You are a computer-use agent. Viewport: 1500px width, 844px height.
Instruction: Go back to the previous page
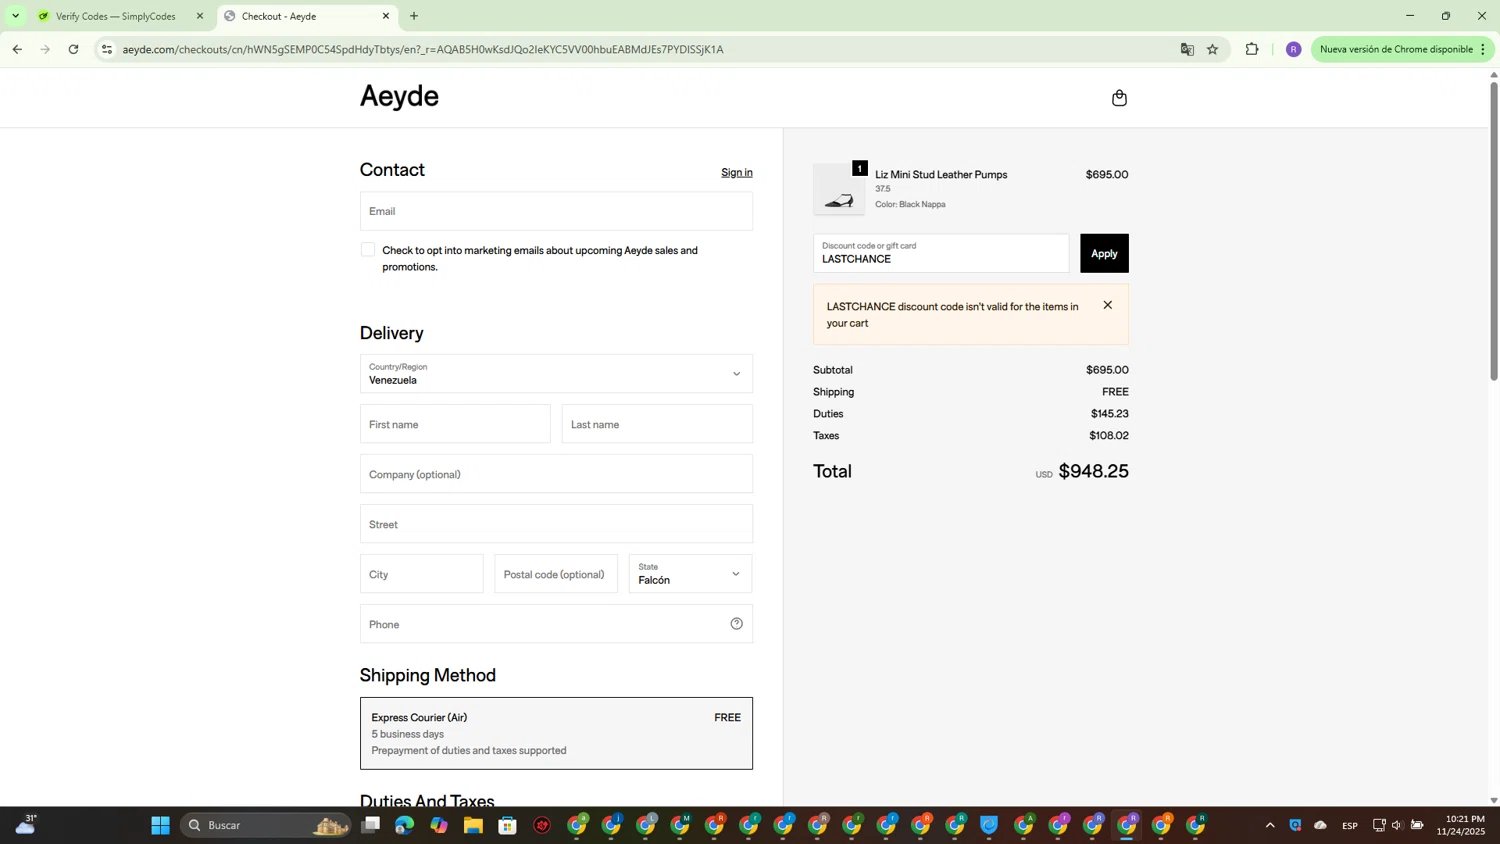click(x=17, y=49)
